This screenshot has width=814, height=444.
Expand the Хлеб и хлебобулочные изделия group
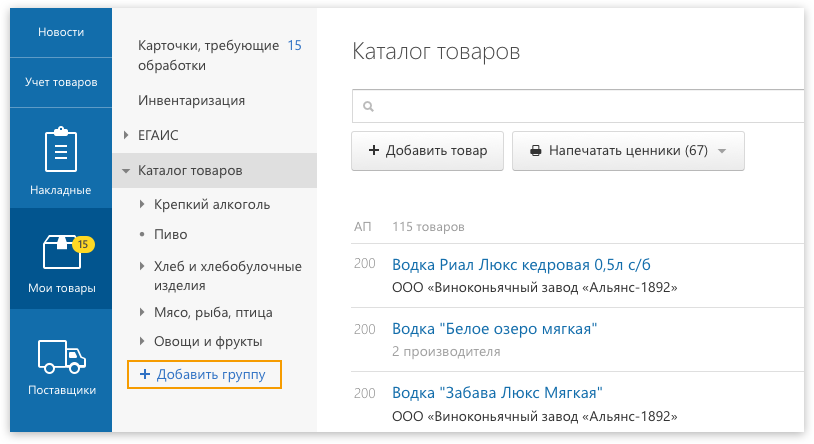[x=143, y=266]
